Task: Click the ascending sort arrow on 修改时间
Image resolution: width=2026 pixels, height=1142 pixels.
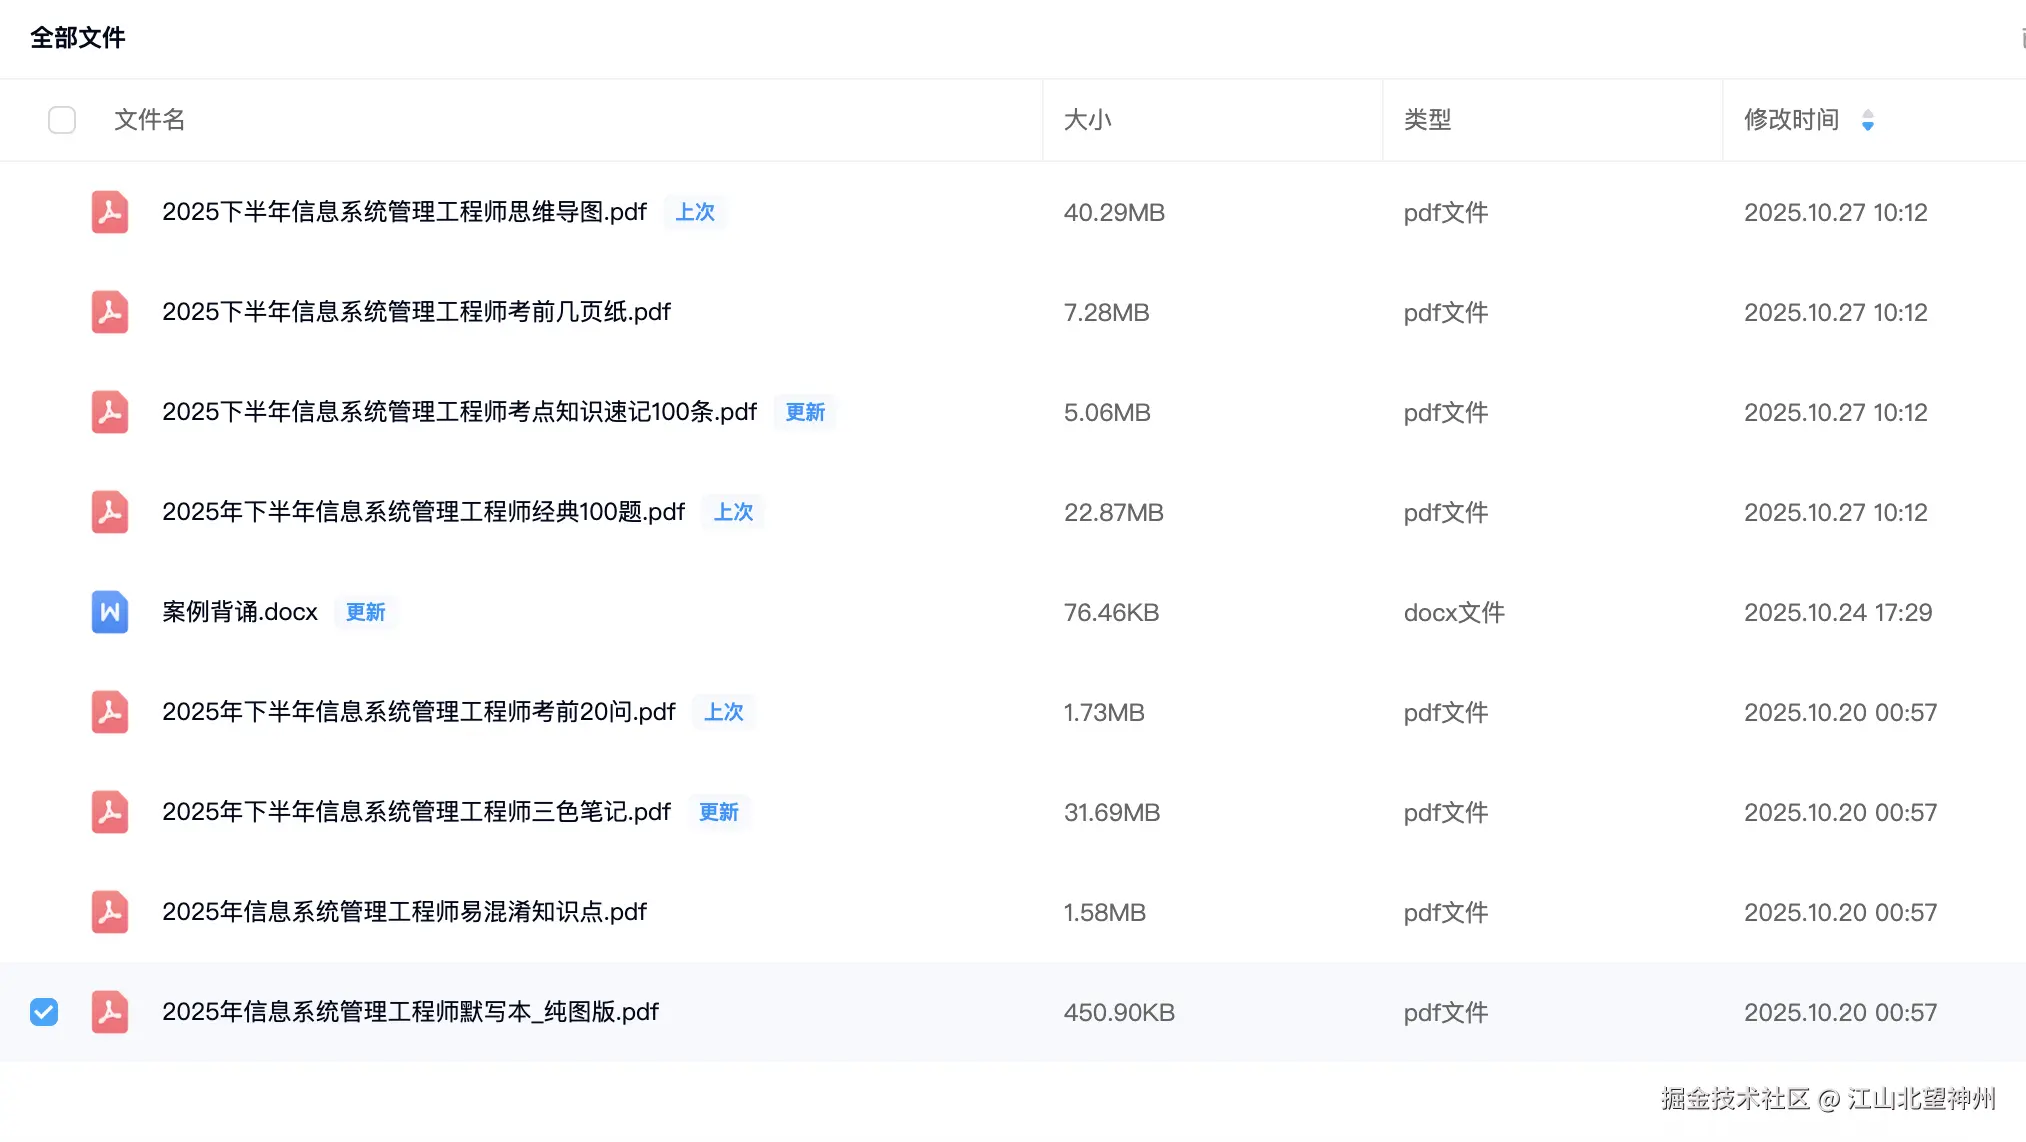Action: click(x=1869, y=113)
